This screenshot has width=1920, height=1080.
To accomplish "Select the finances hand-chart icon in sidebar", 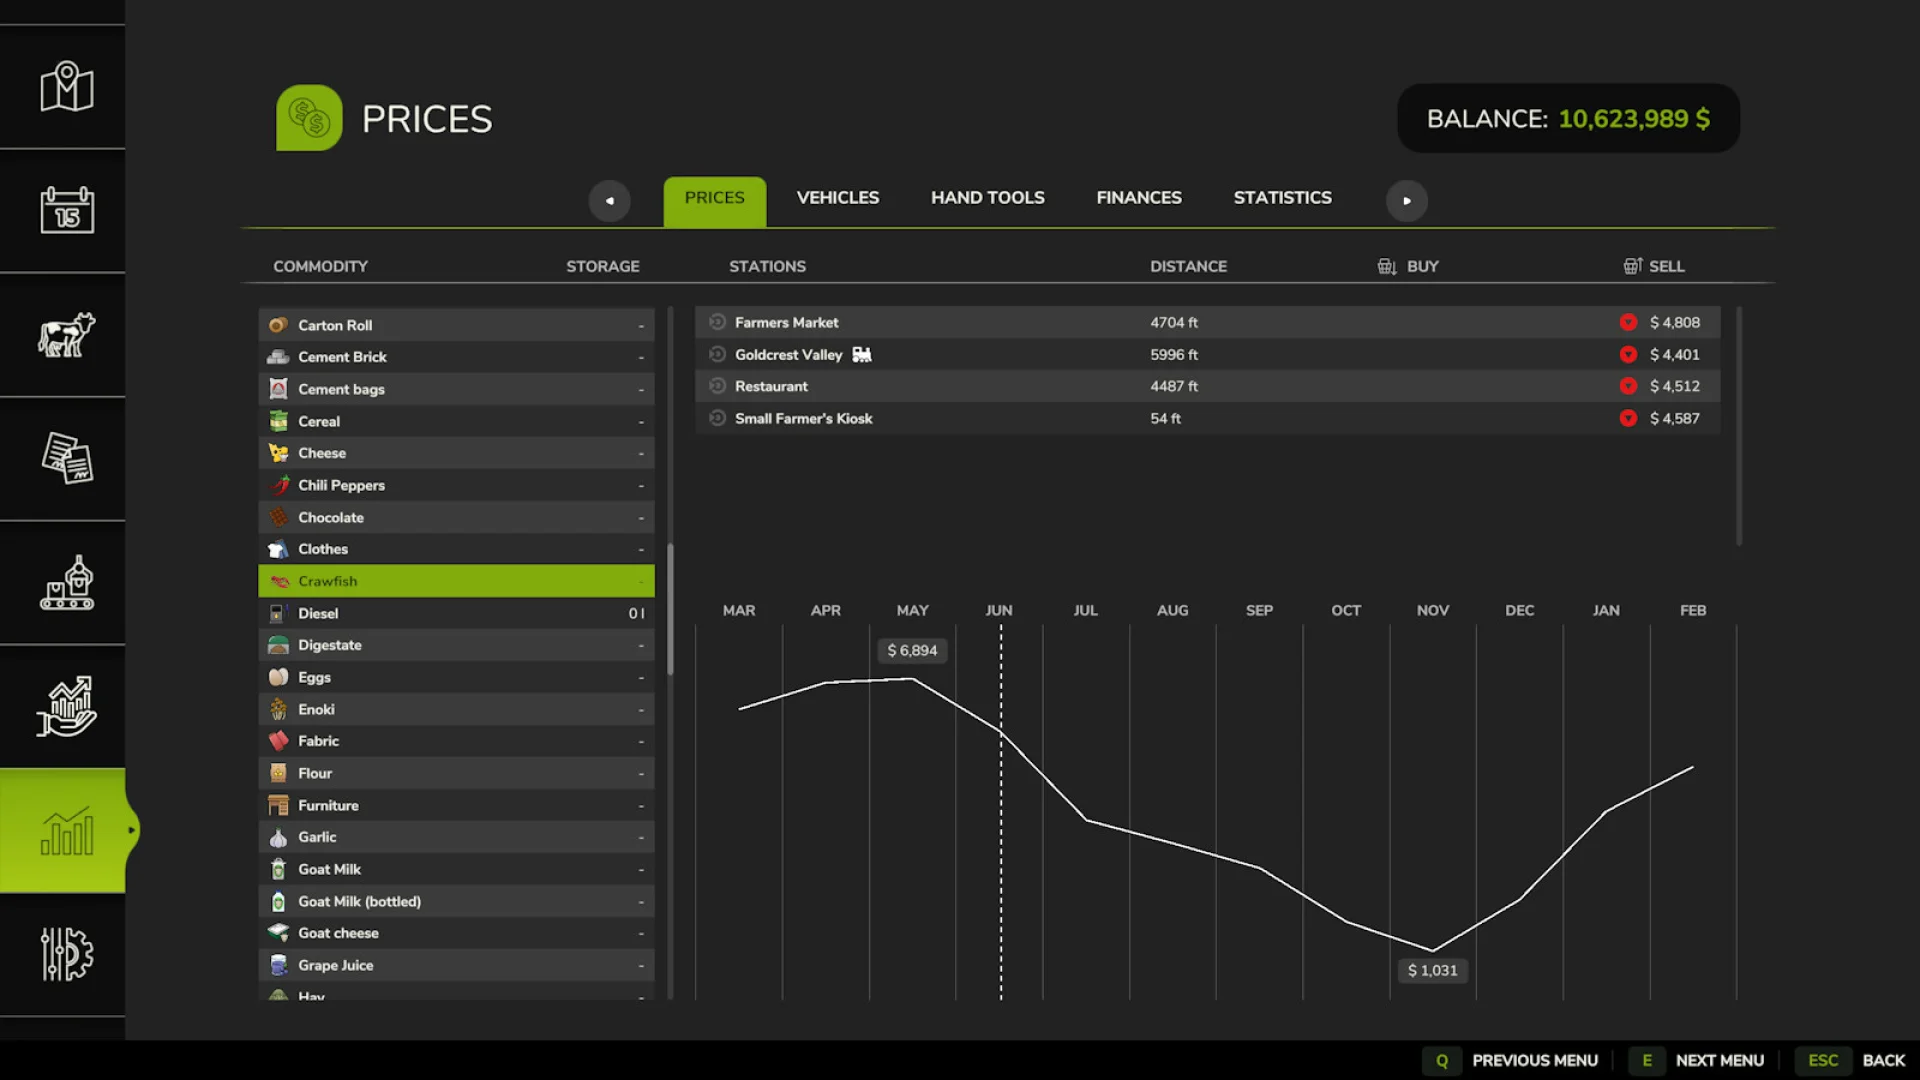I will click(x=63, y=707).
